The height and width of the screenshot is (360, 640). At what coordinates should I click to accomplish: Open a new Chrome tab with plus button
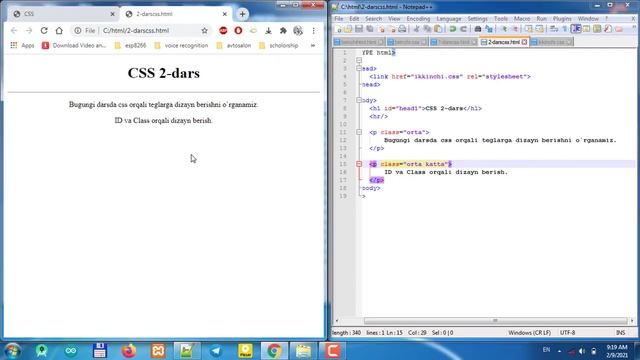tap(242, 14)
